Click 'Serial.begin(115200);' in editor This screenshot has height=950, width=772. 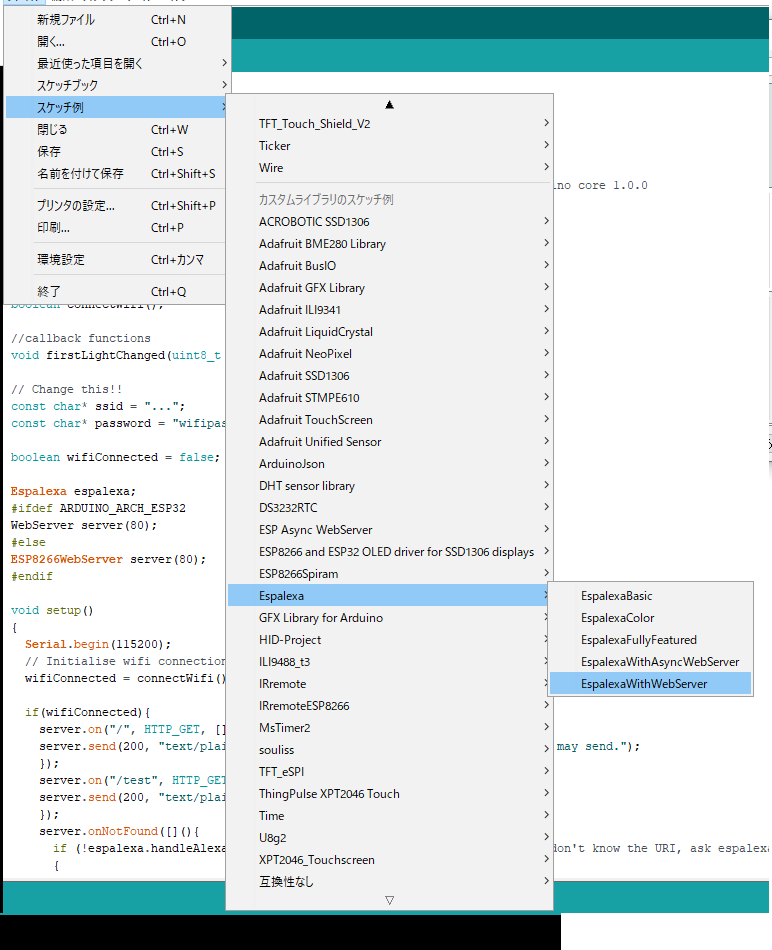pos(98,644)
